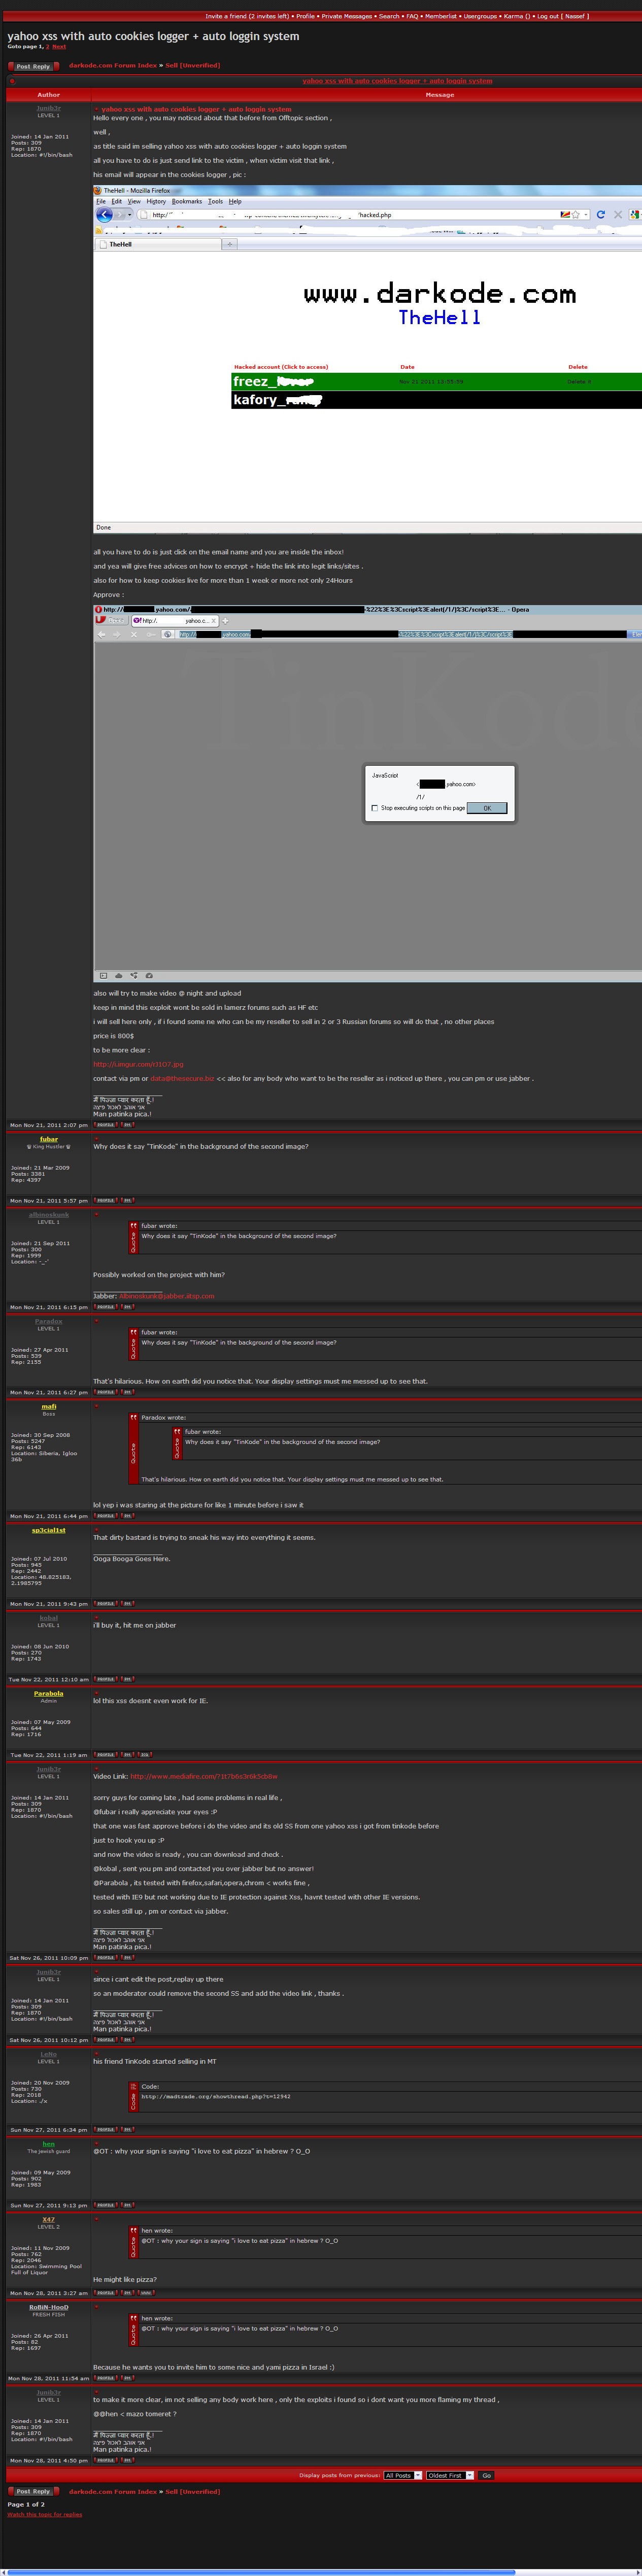Open the Oldest First sort dropdown

(x=449, y=2475)
